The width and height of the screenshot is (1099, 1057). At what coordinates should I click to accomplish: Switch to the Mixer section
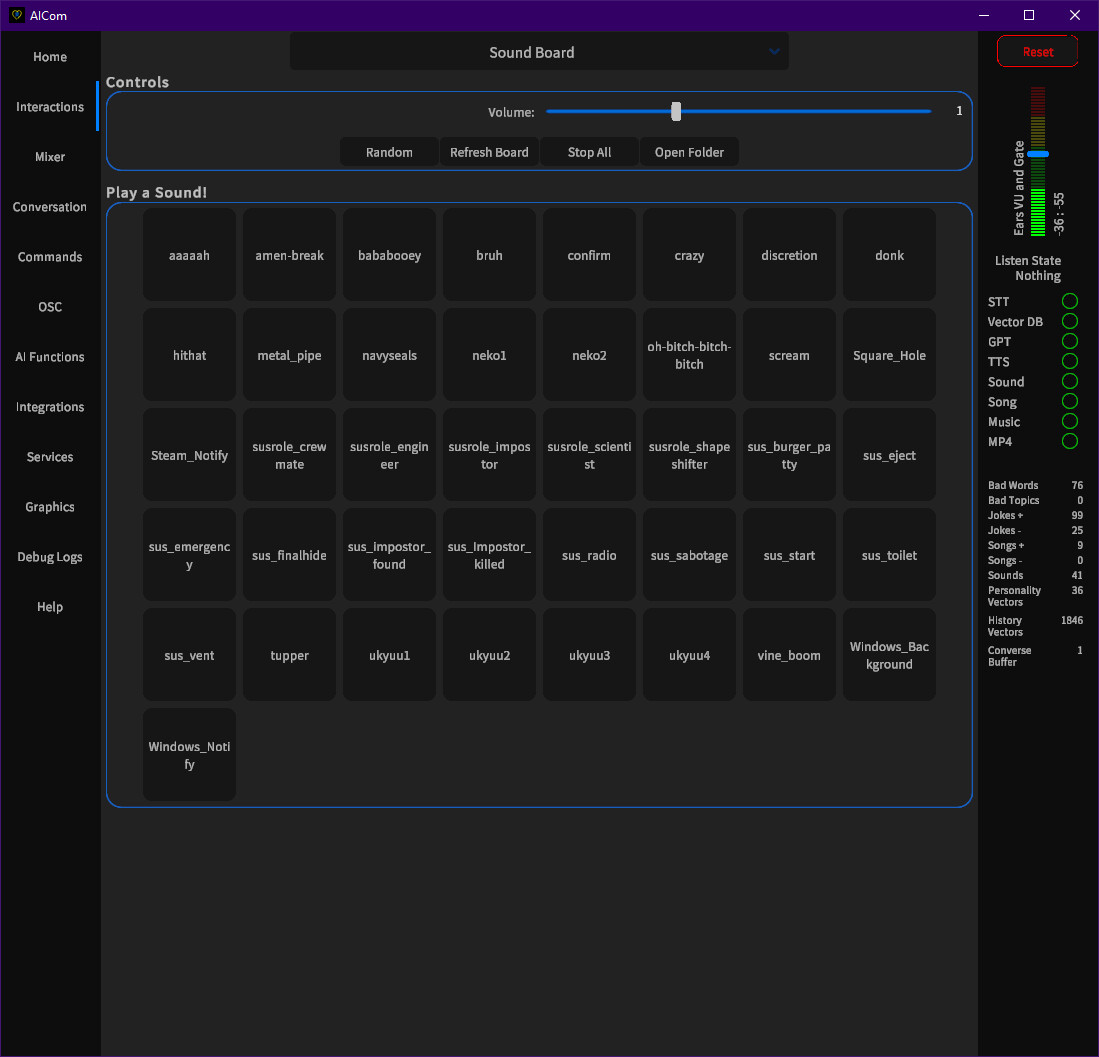coord(49,157)
